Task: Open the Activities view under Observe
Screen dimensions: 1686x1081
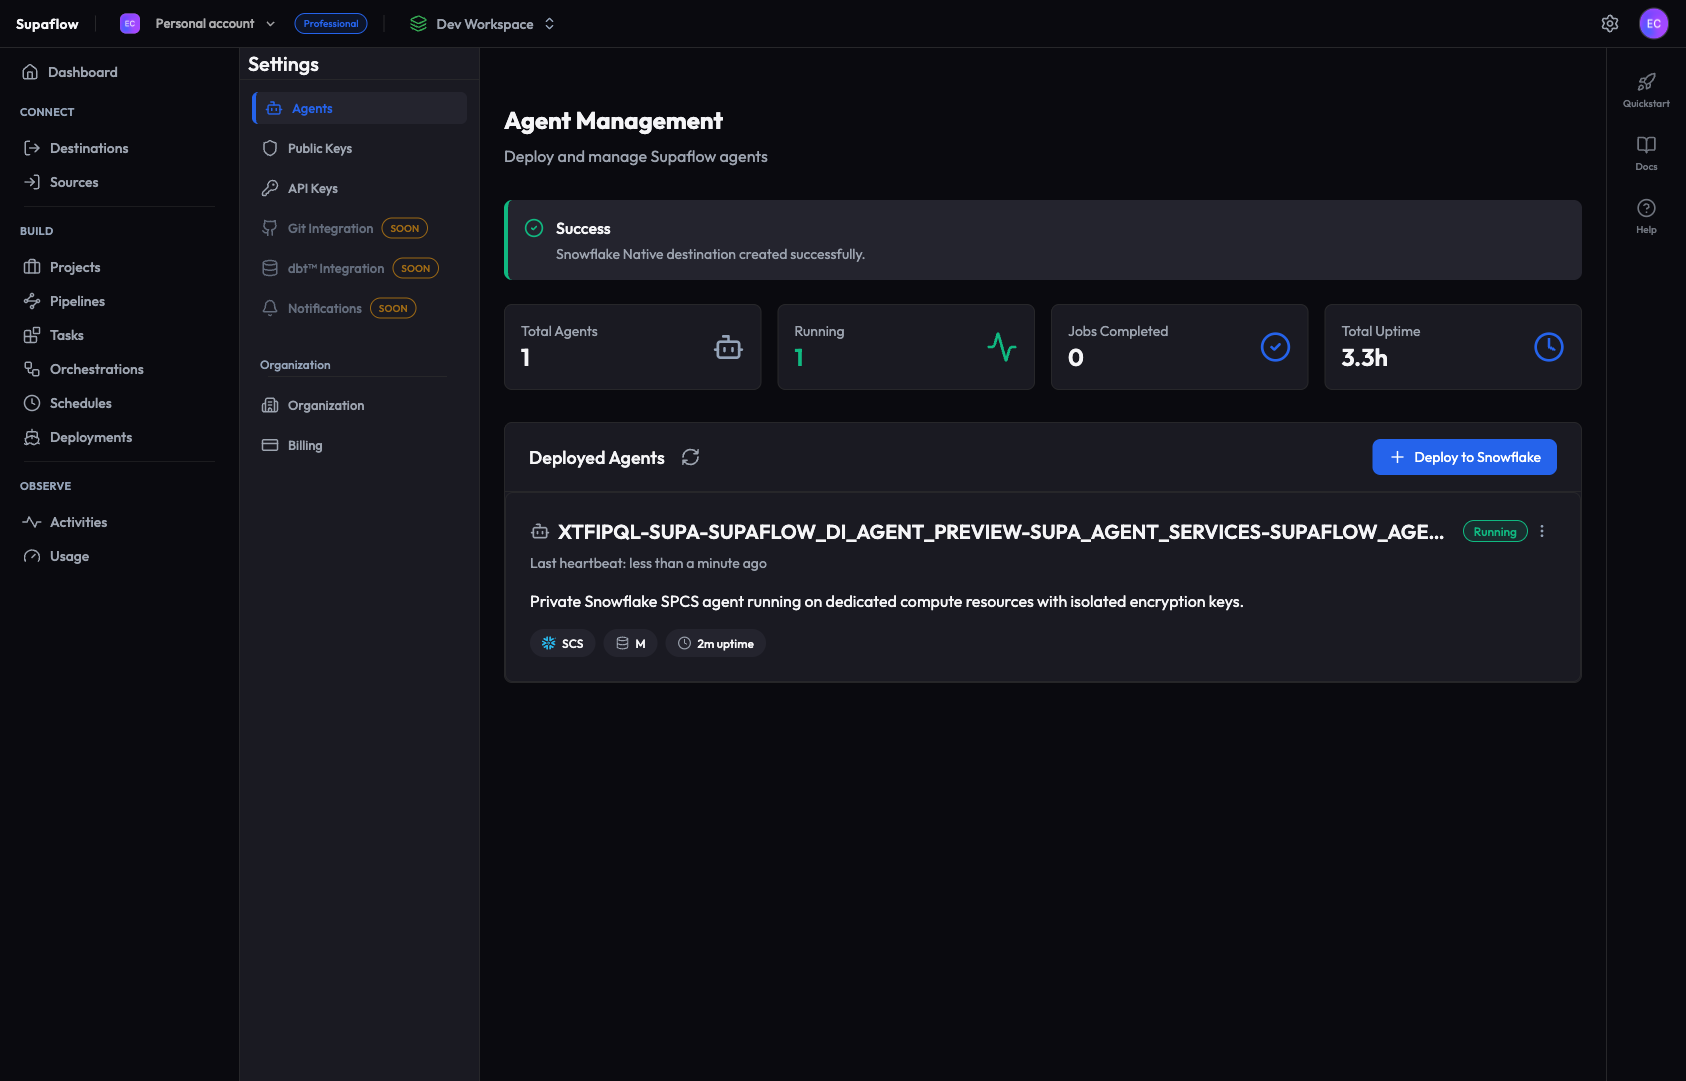Action: click(78, 522)
